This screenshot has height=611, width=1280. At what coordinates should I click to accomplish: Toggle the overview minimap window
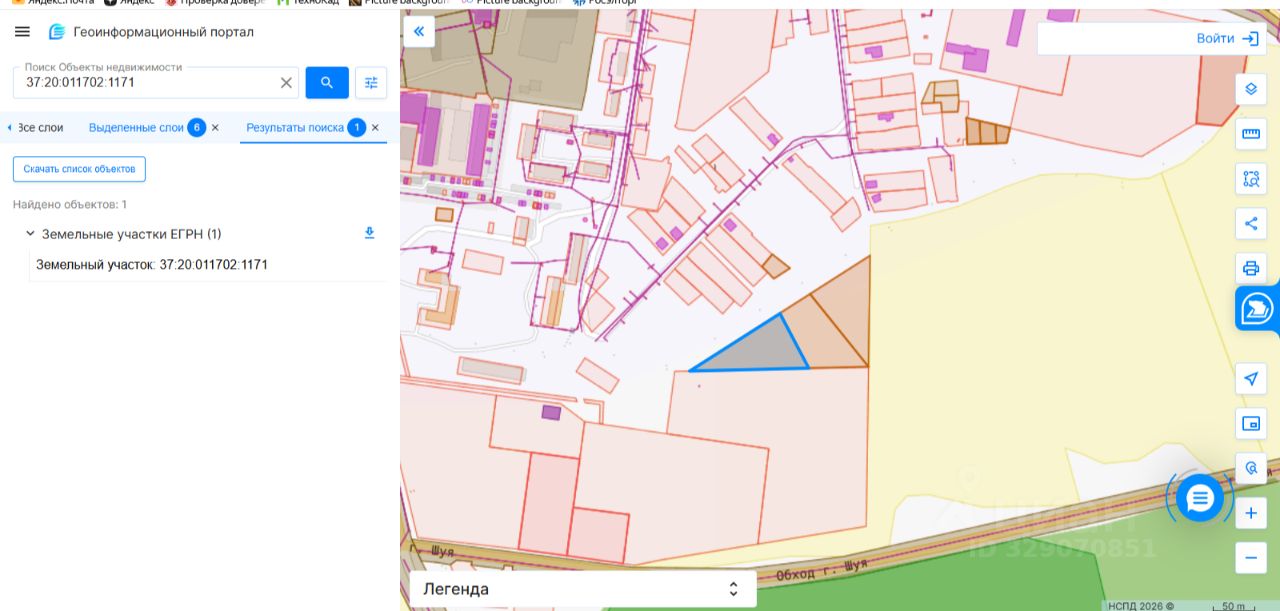(1250, 423)
